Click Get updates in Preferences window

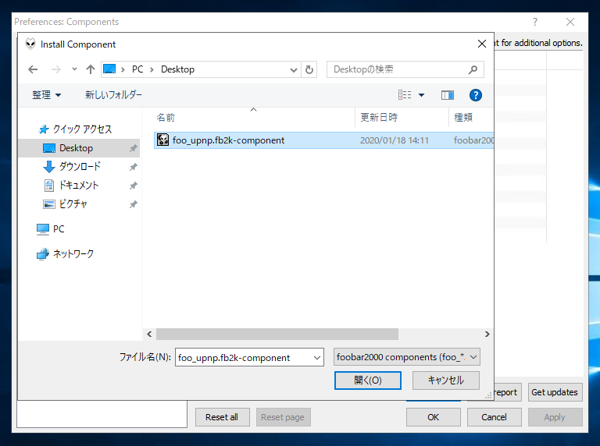(x=555, y=392)
